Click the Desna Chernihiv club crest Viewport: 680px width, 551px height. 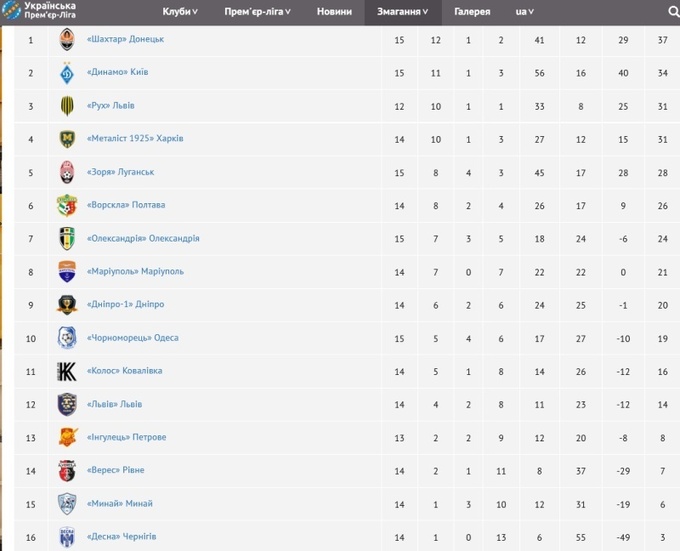[67, 537]
